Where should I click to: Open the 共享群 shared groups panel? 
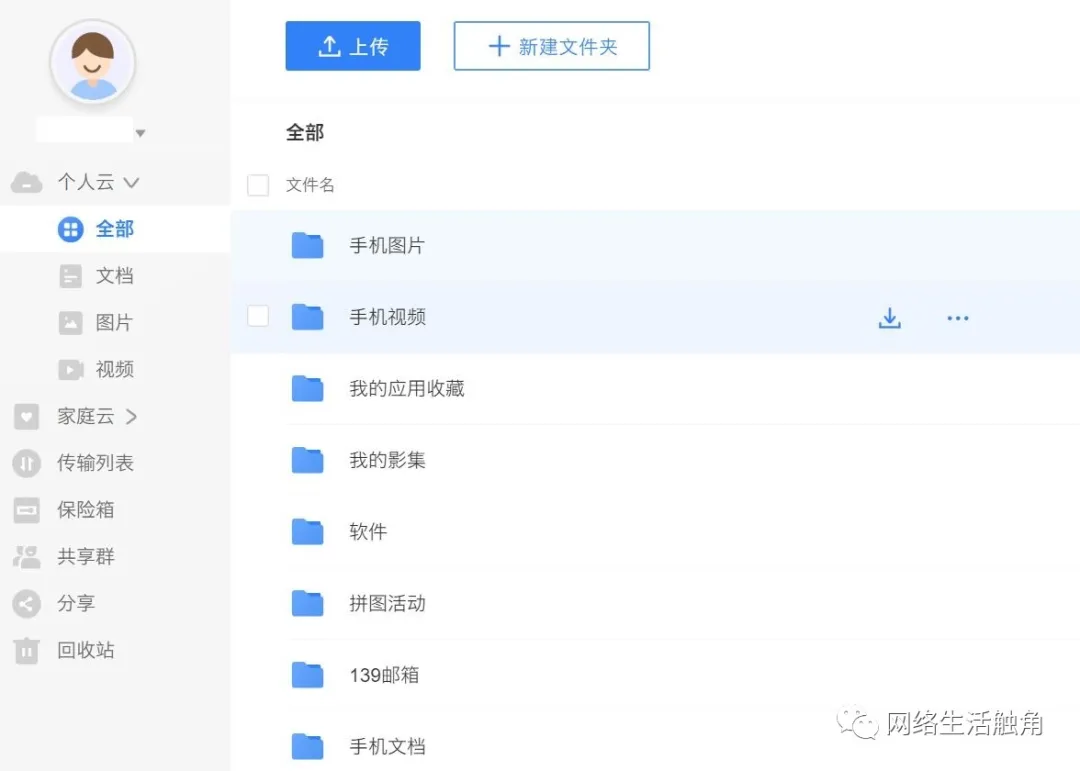(86, 556)
